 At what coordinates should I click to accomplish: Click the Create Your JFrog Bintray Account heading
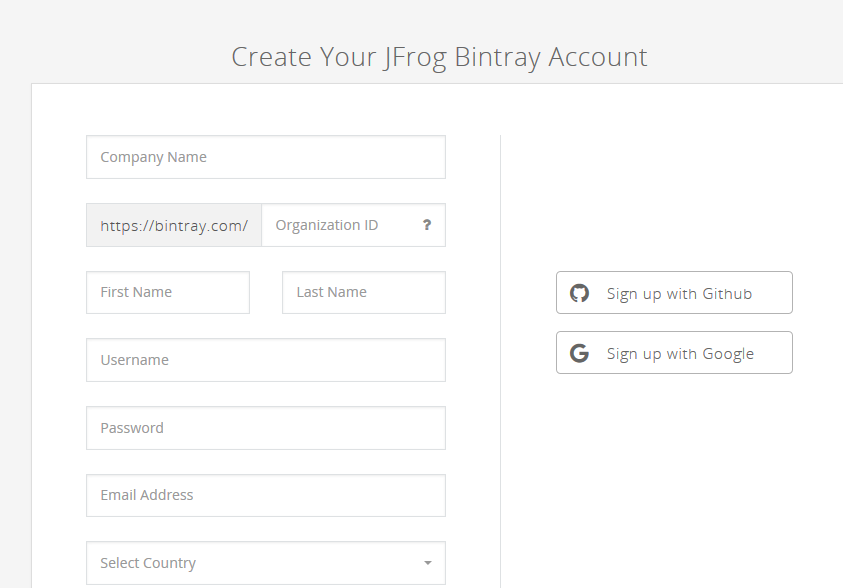click(x=439, y=57)
